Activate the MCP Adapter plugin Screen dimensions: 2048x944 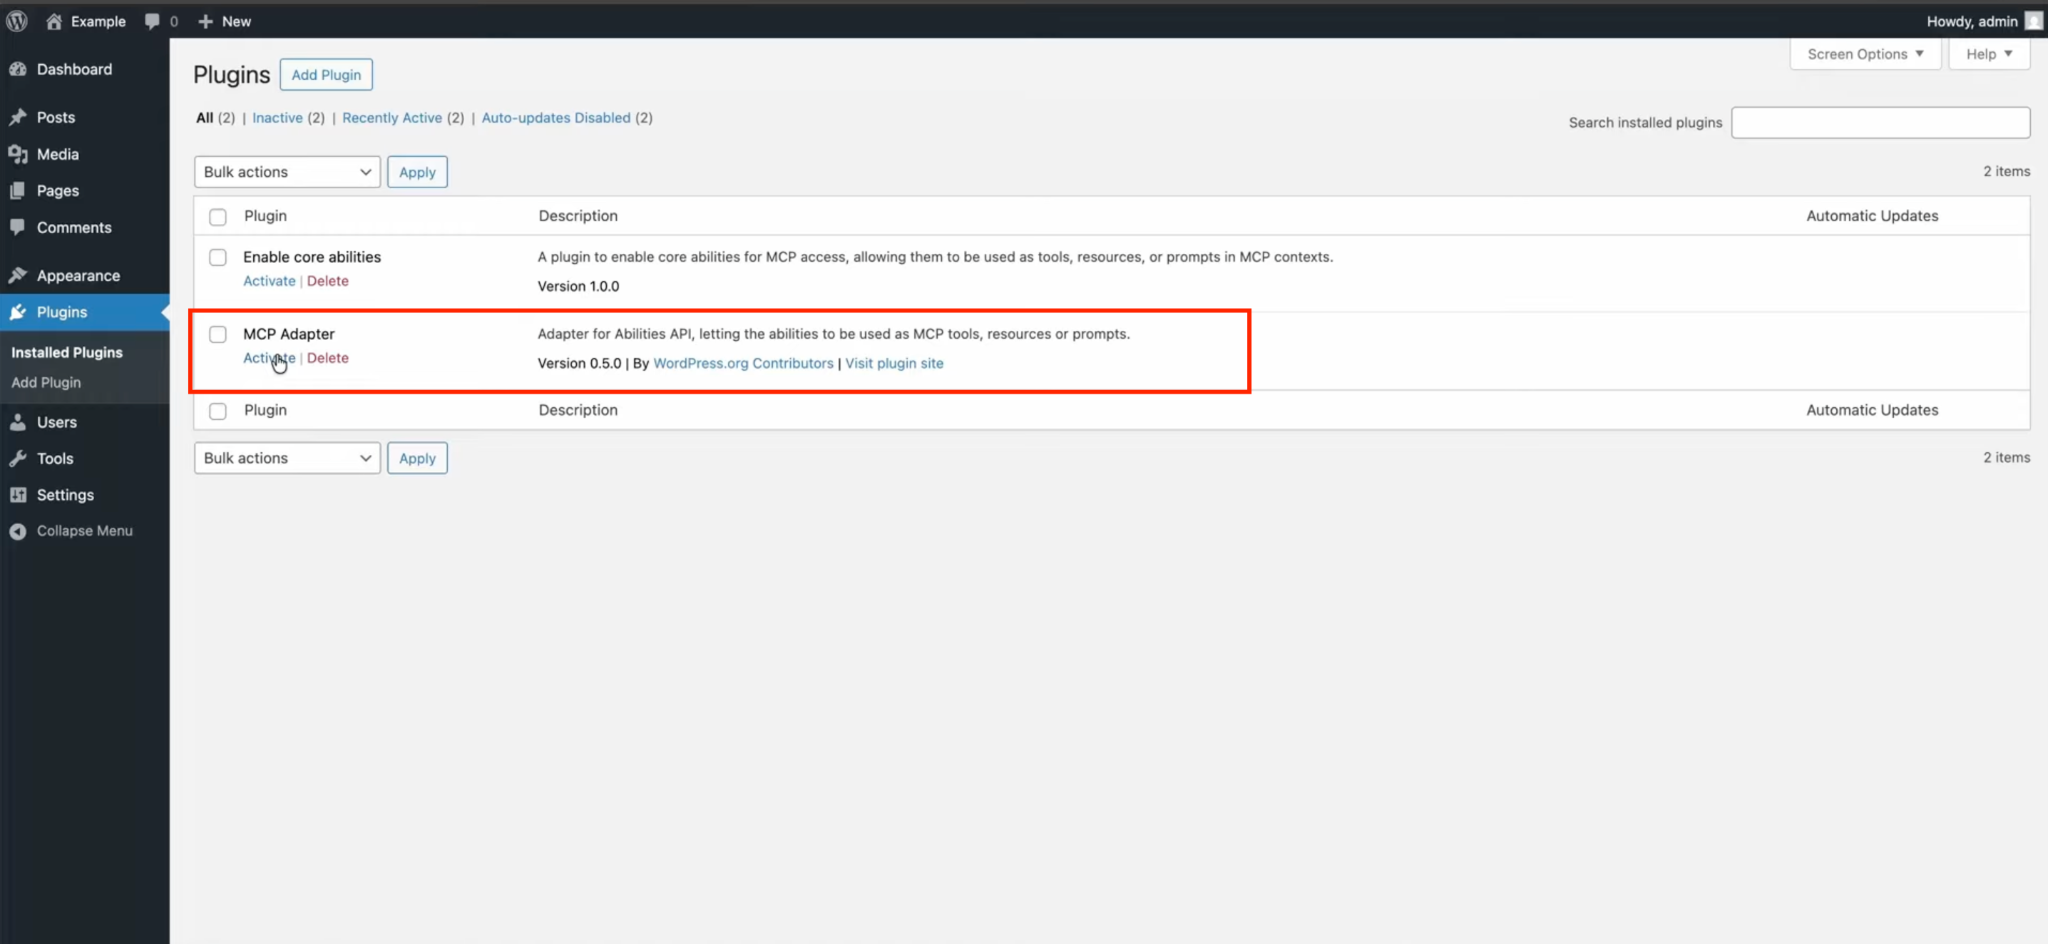coord(269,358)
